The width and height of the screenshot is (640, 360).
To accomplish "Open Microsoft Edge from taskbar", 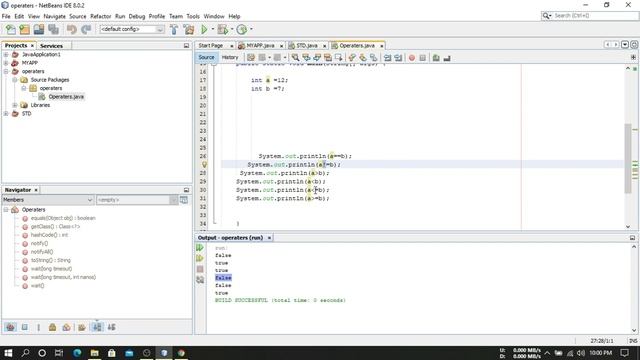I will 77,353.
